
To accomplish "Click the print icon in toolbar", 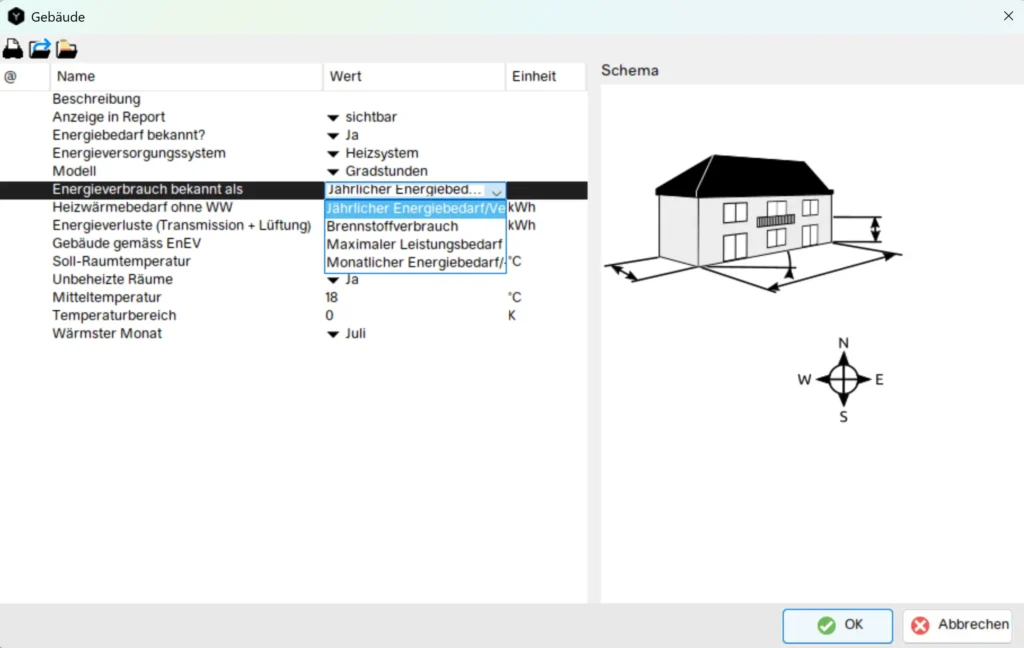I will point(13,49).
